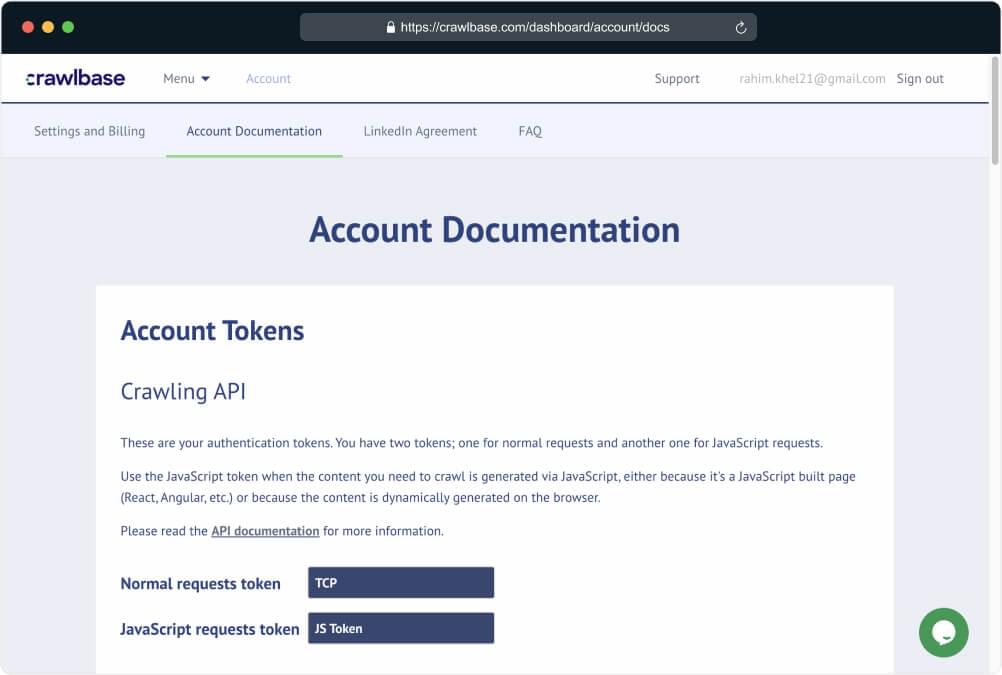Copy the JS Token value
Screen dimensions: 1002x675
pos(400,628)
